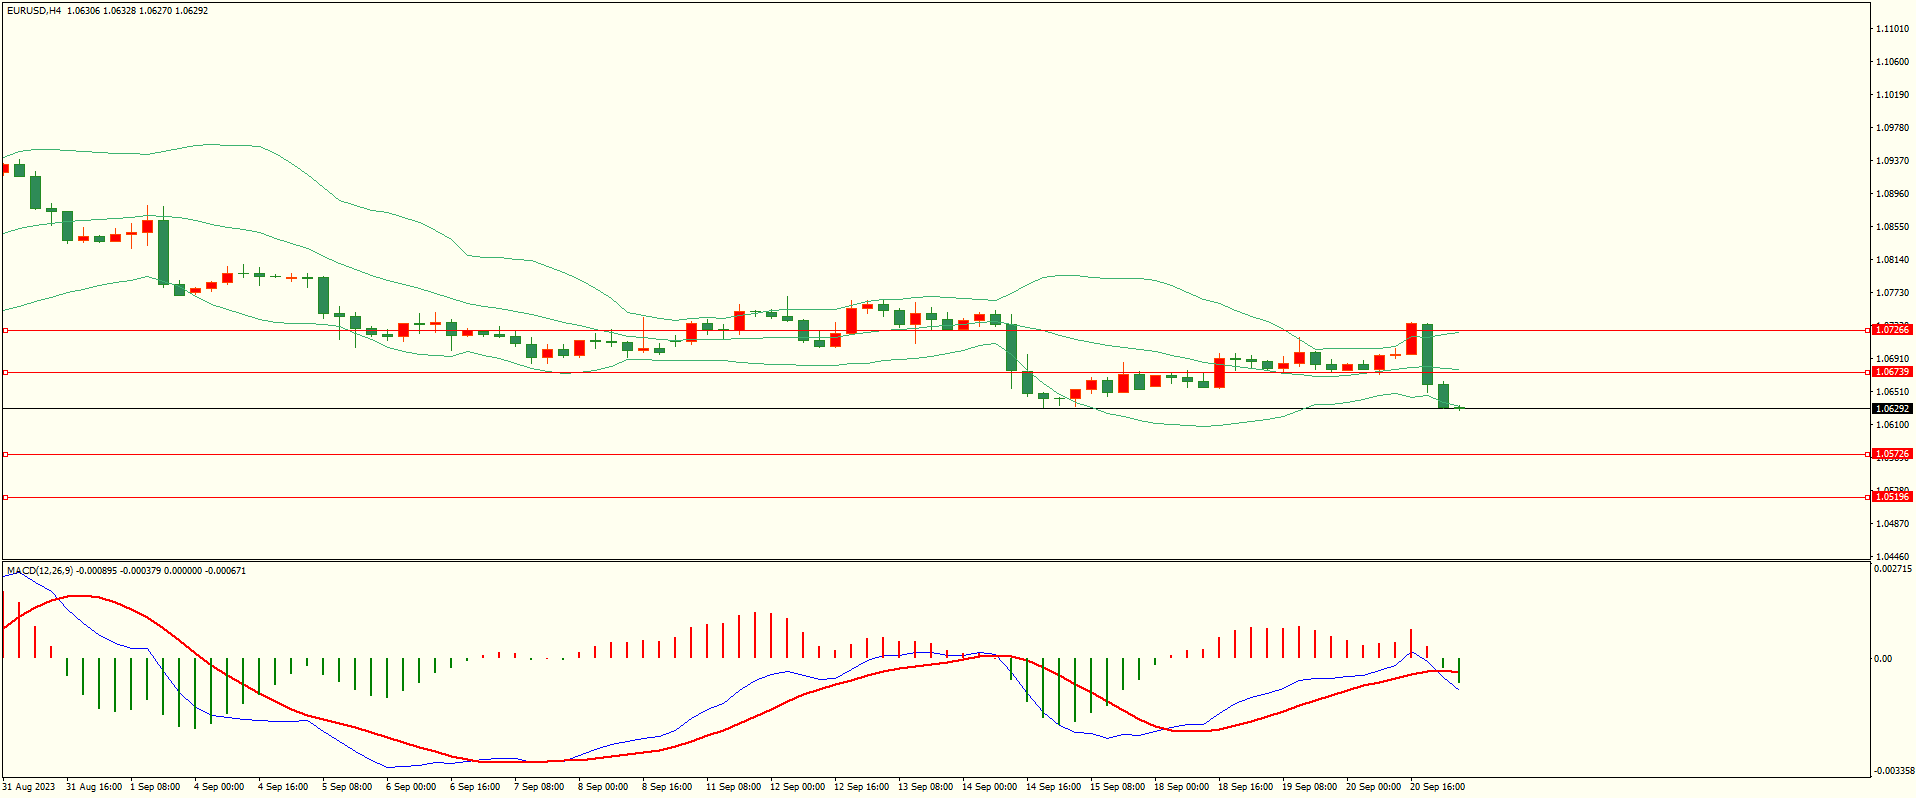Select the 1.05726 horizontal level label

click(1891, 454)
